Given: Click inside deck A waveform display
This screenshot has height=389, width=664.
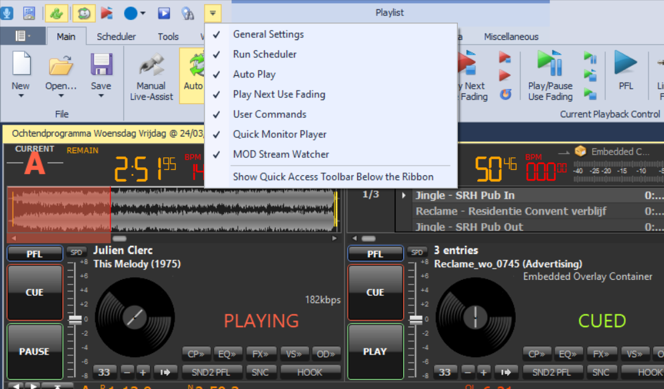Looking at the screenshot, I should (x=173, y=210).
